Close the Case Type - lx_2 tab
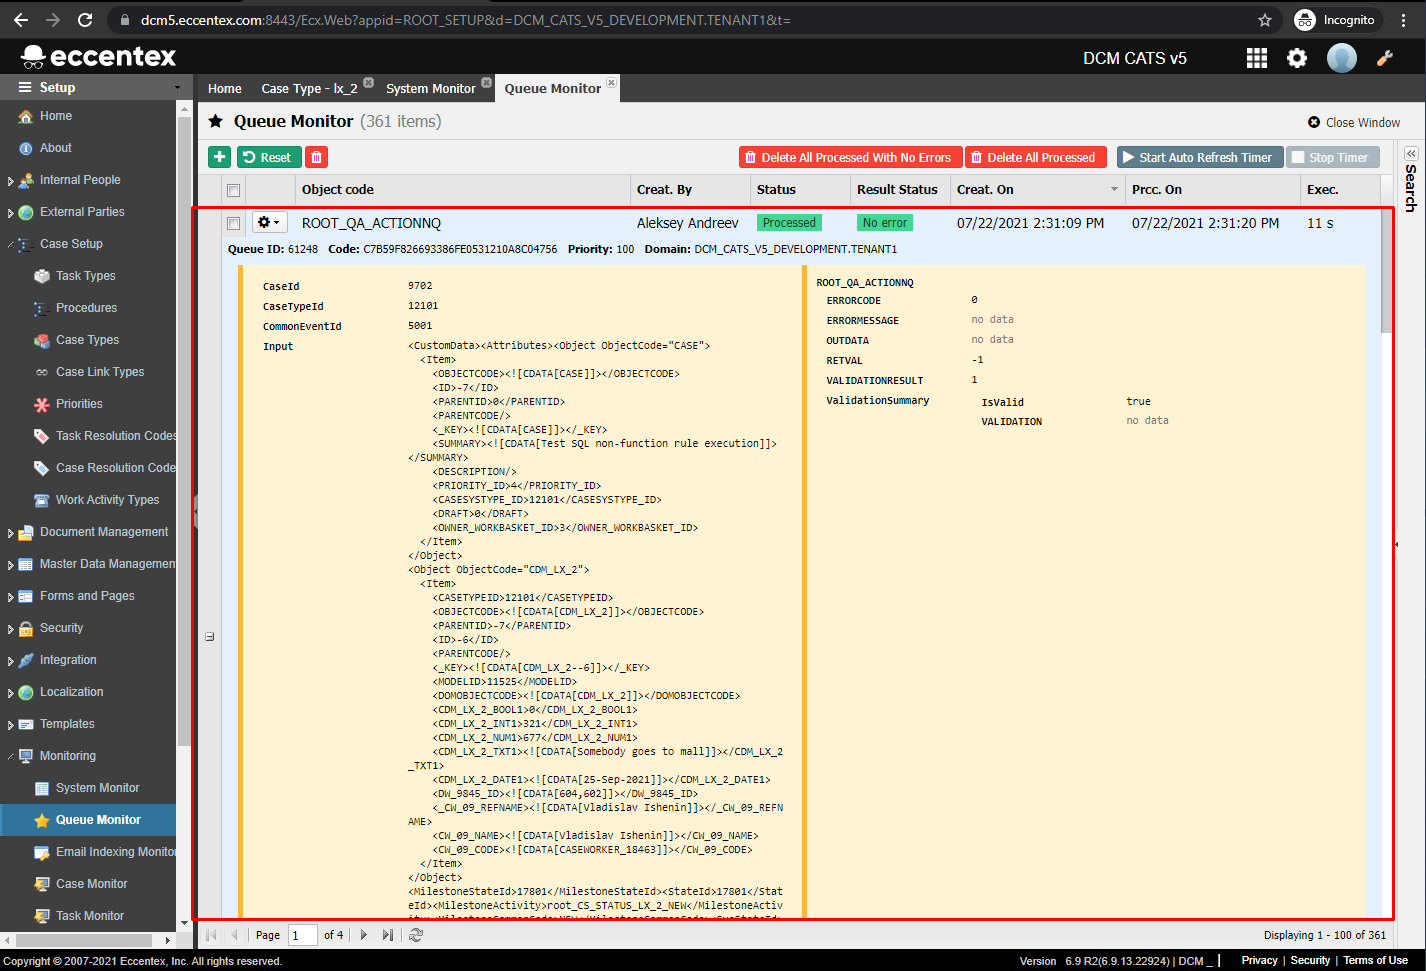Screen dimensions: 1426x971 coord(368,83)
